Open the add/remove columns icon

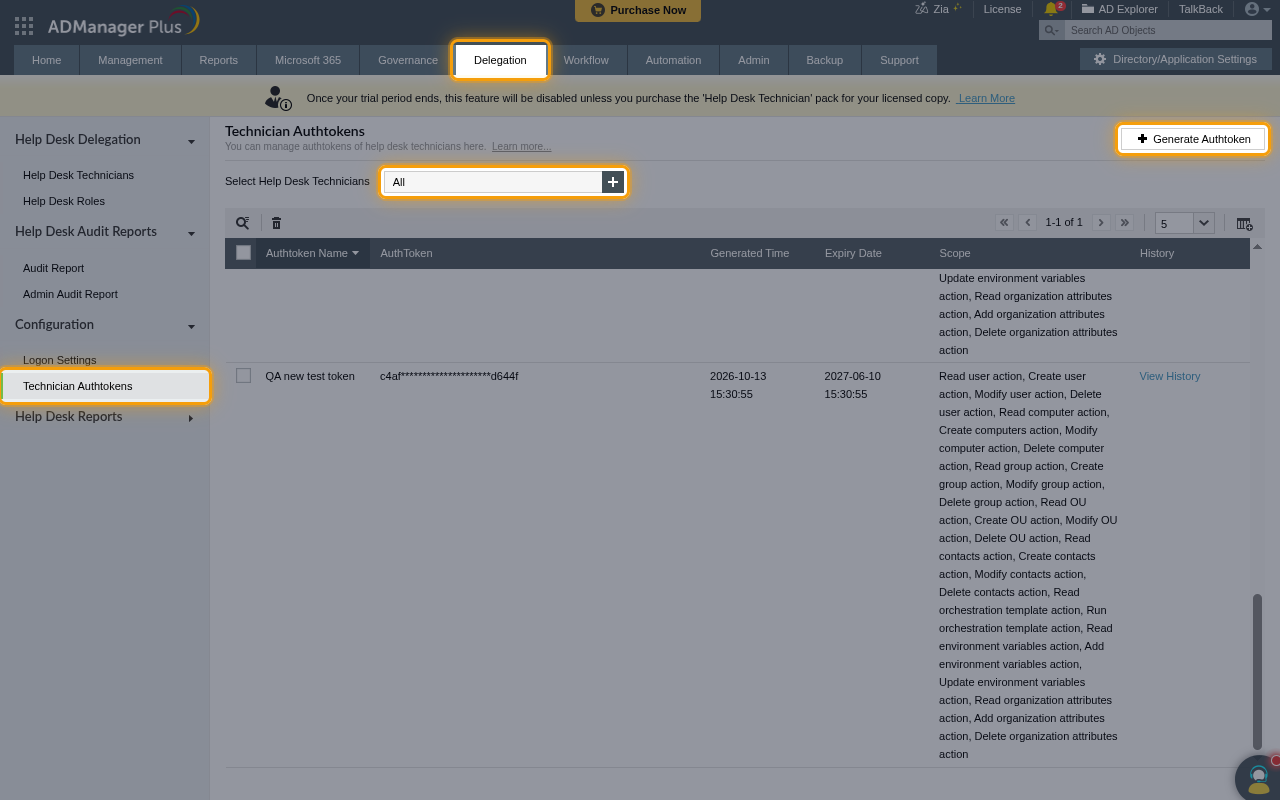pos(1244,223)
